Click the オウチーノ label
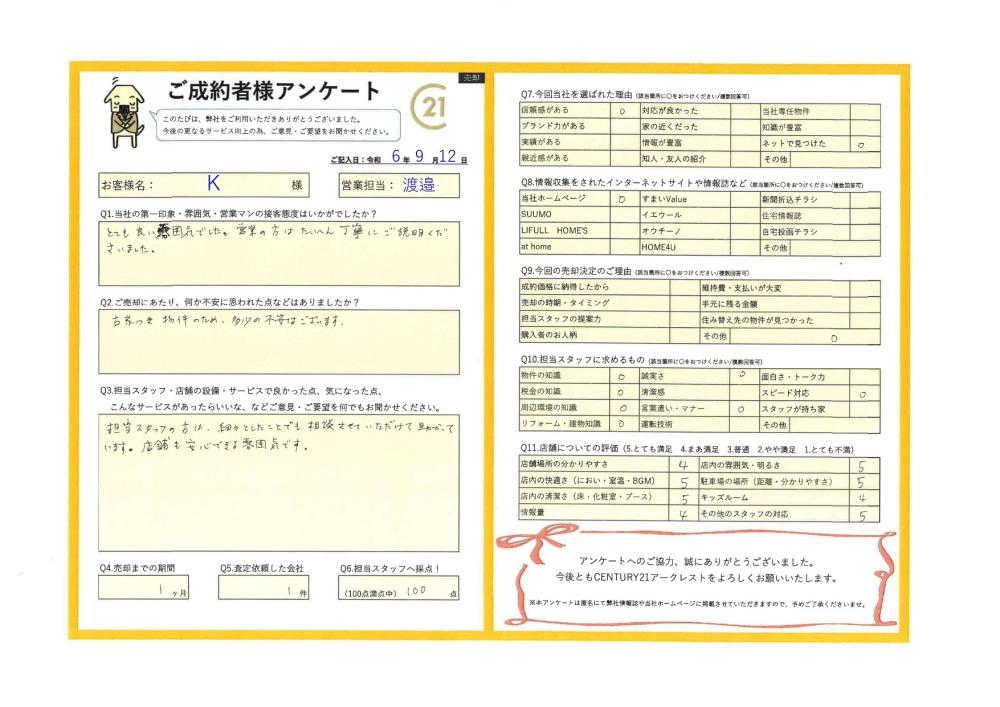1000x707 pixels. point(661,231)
